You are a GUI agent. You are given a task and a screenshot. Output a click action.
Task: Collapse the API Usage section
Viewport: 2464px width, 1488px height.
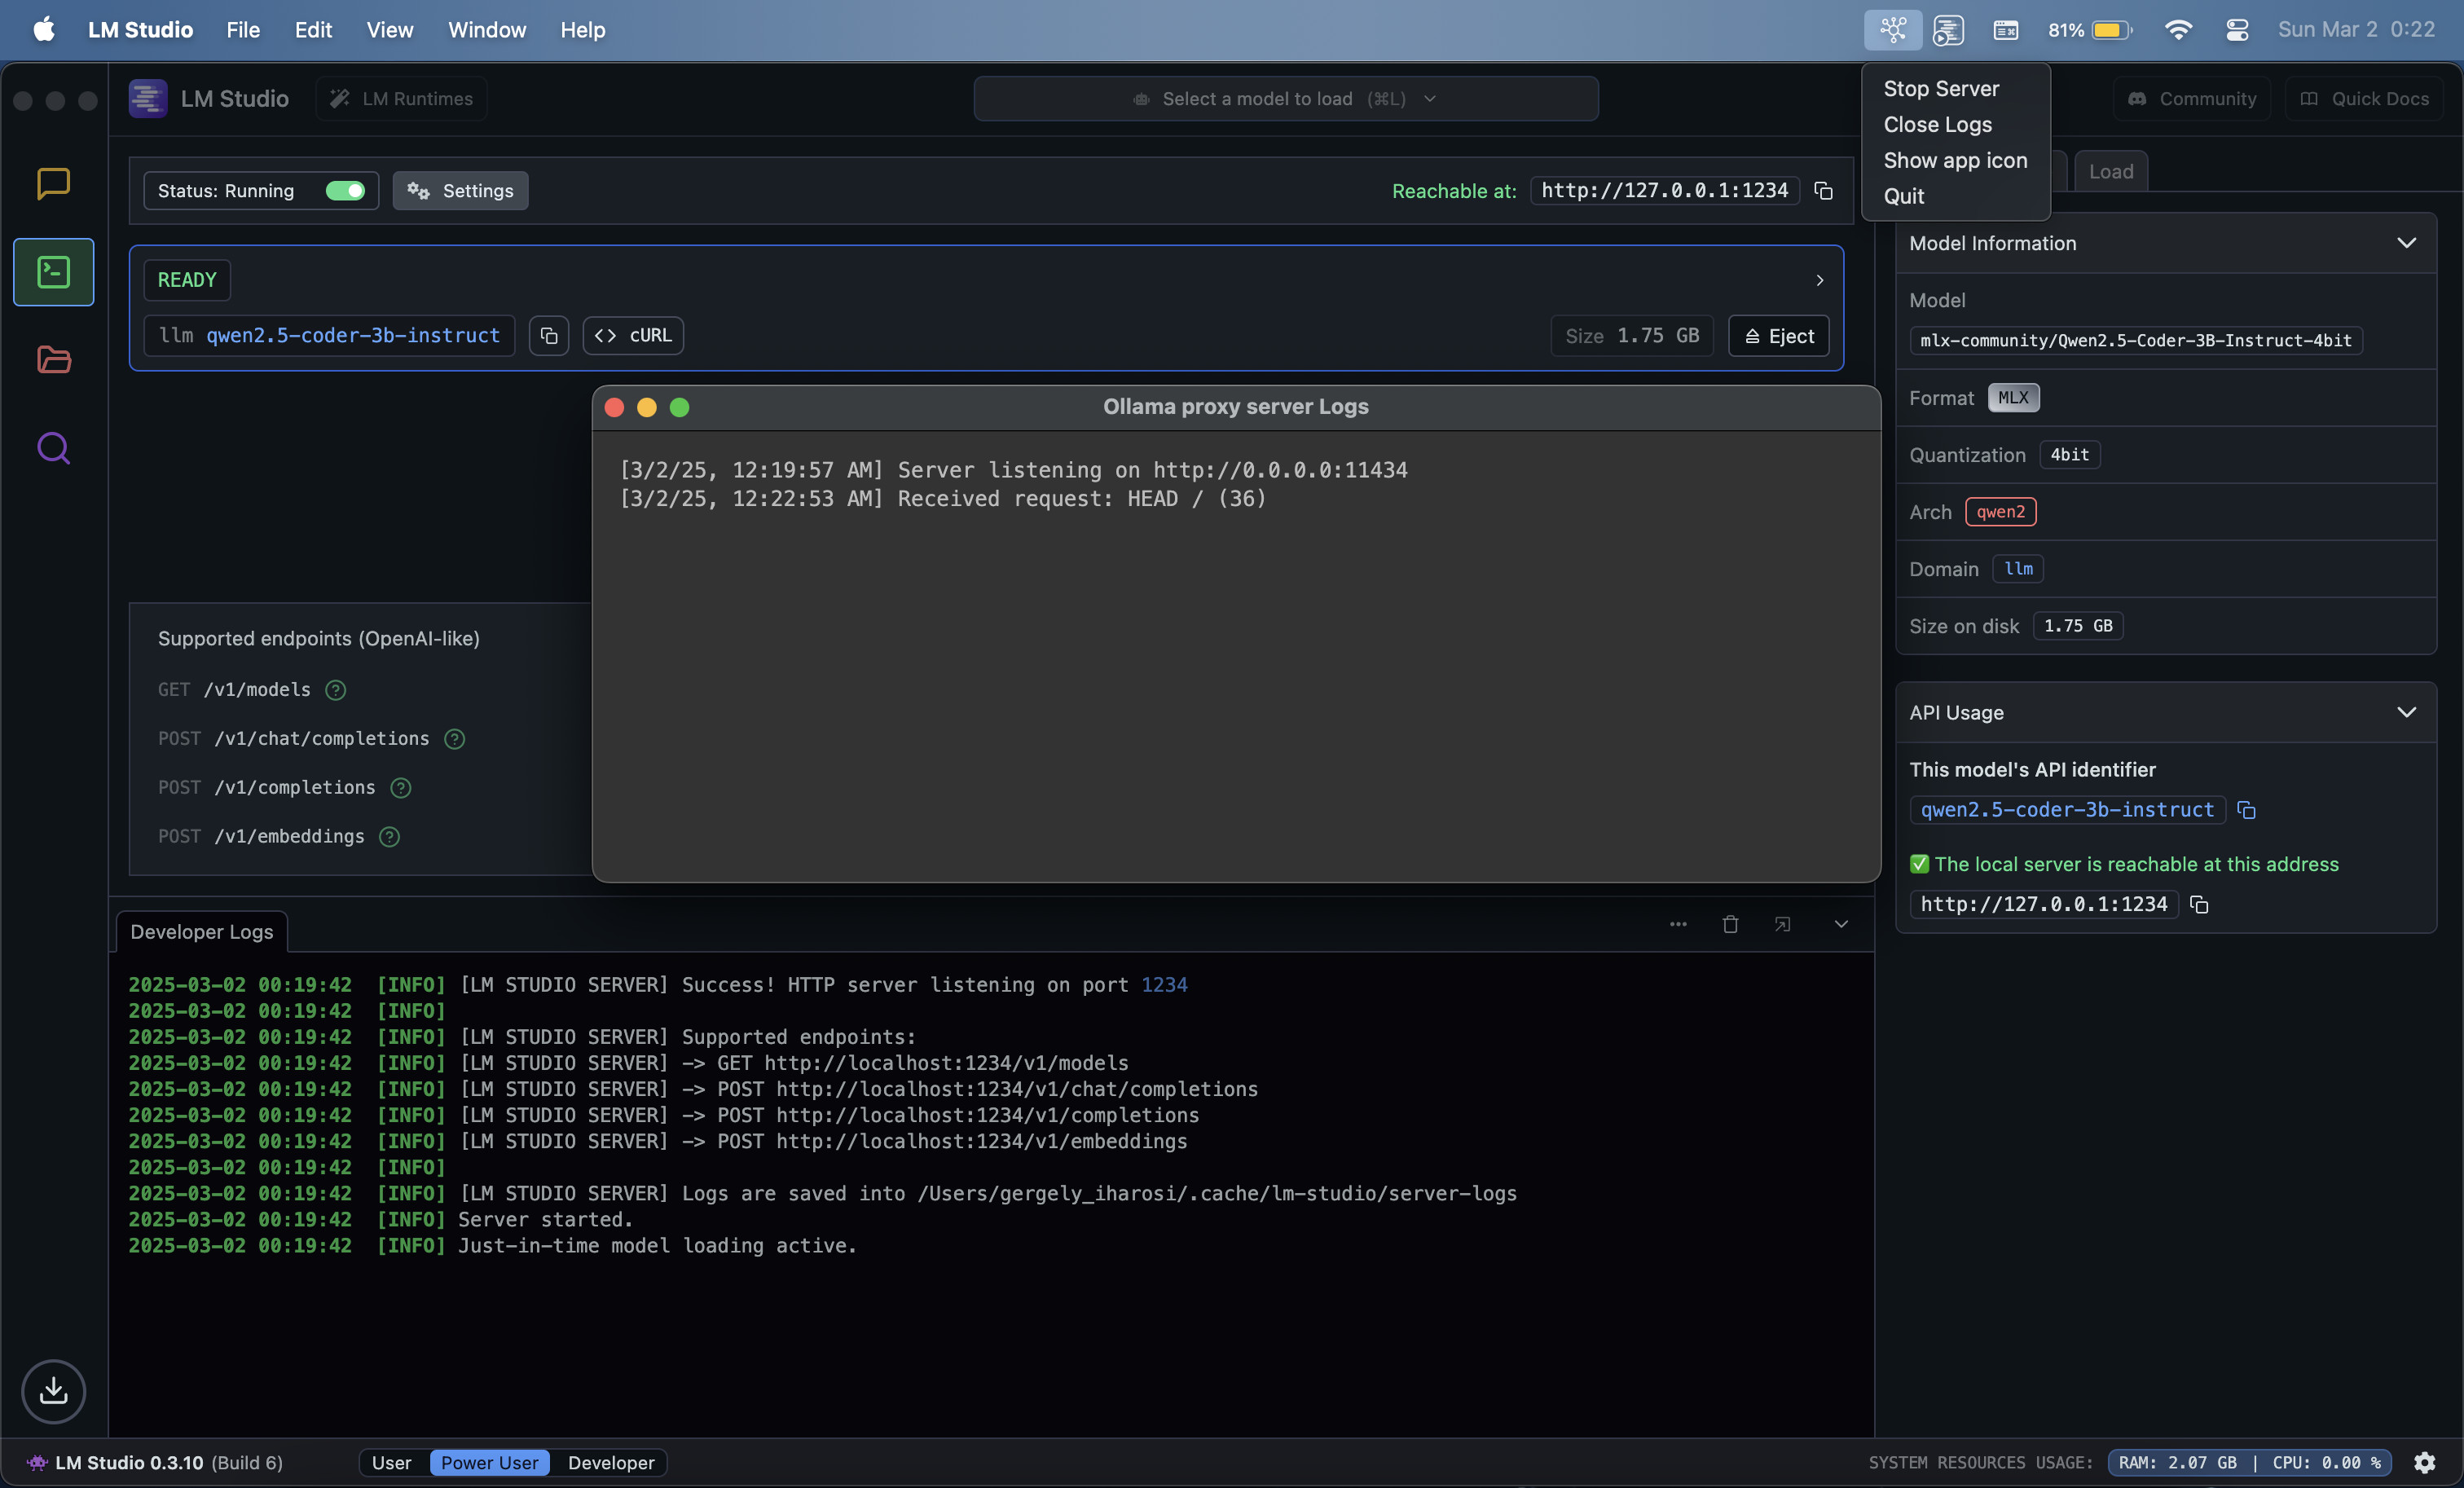(2406, 712)
